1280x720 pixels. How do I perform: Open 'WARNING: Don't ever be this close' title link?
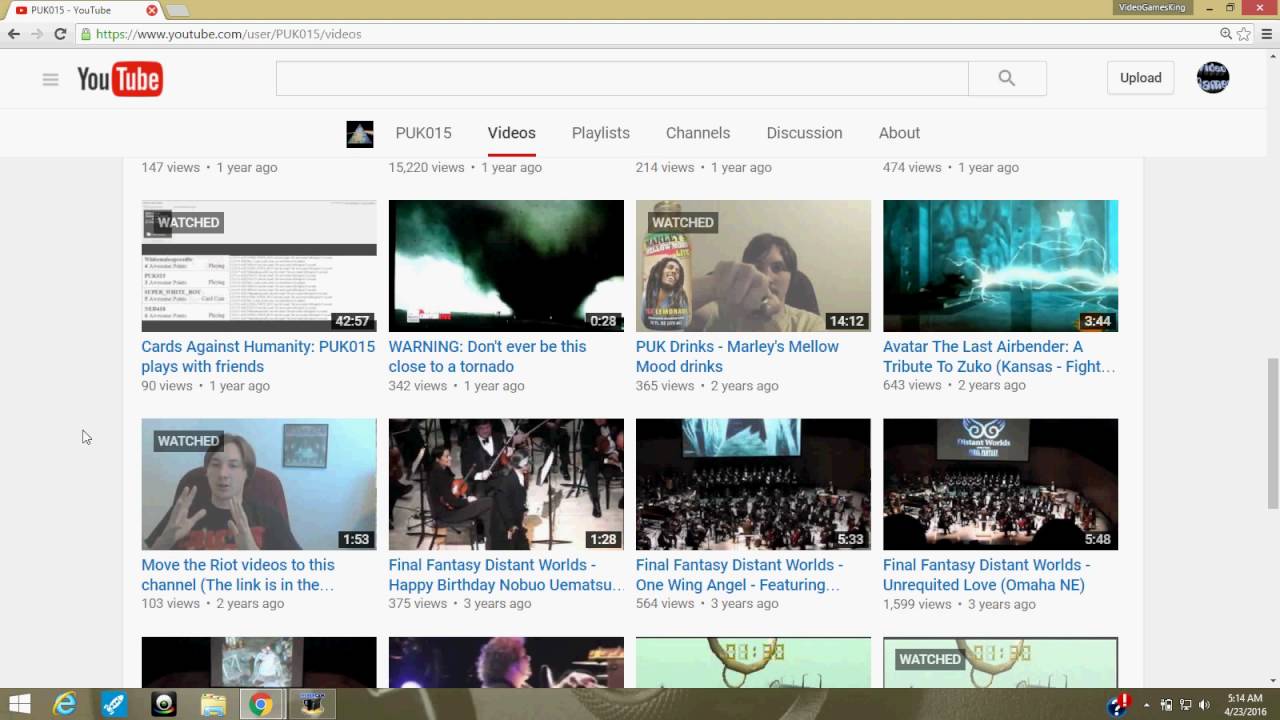[488, 356]
